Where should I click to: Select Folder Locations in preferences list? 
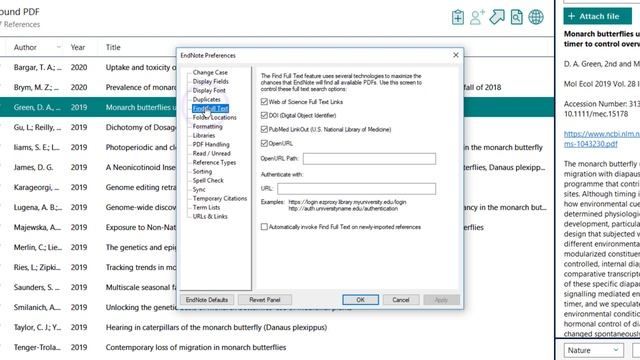click(214, 117)
